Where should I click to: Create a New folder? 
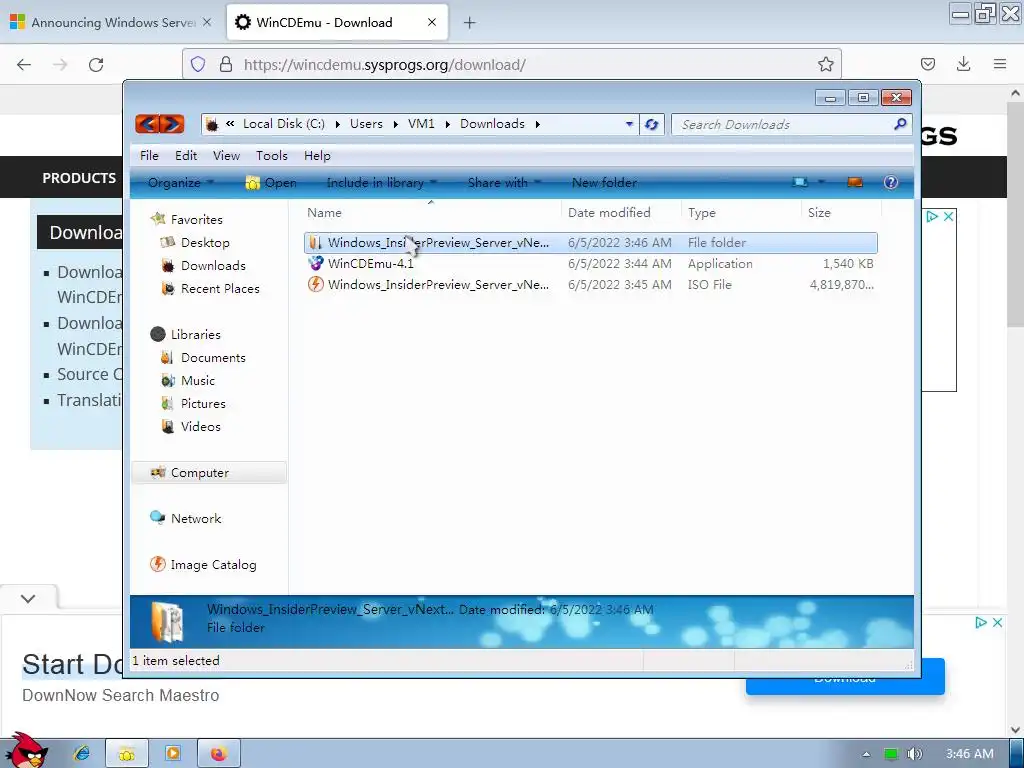click(x=604, y=183)
